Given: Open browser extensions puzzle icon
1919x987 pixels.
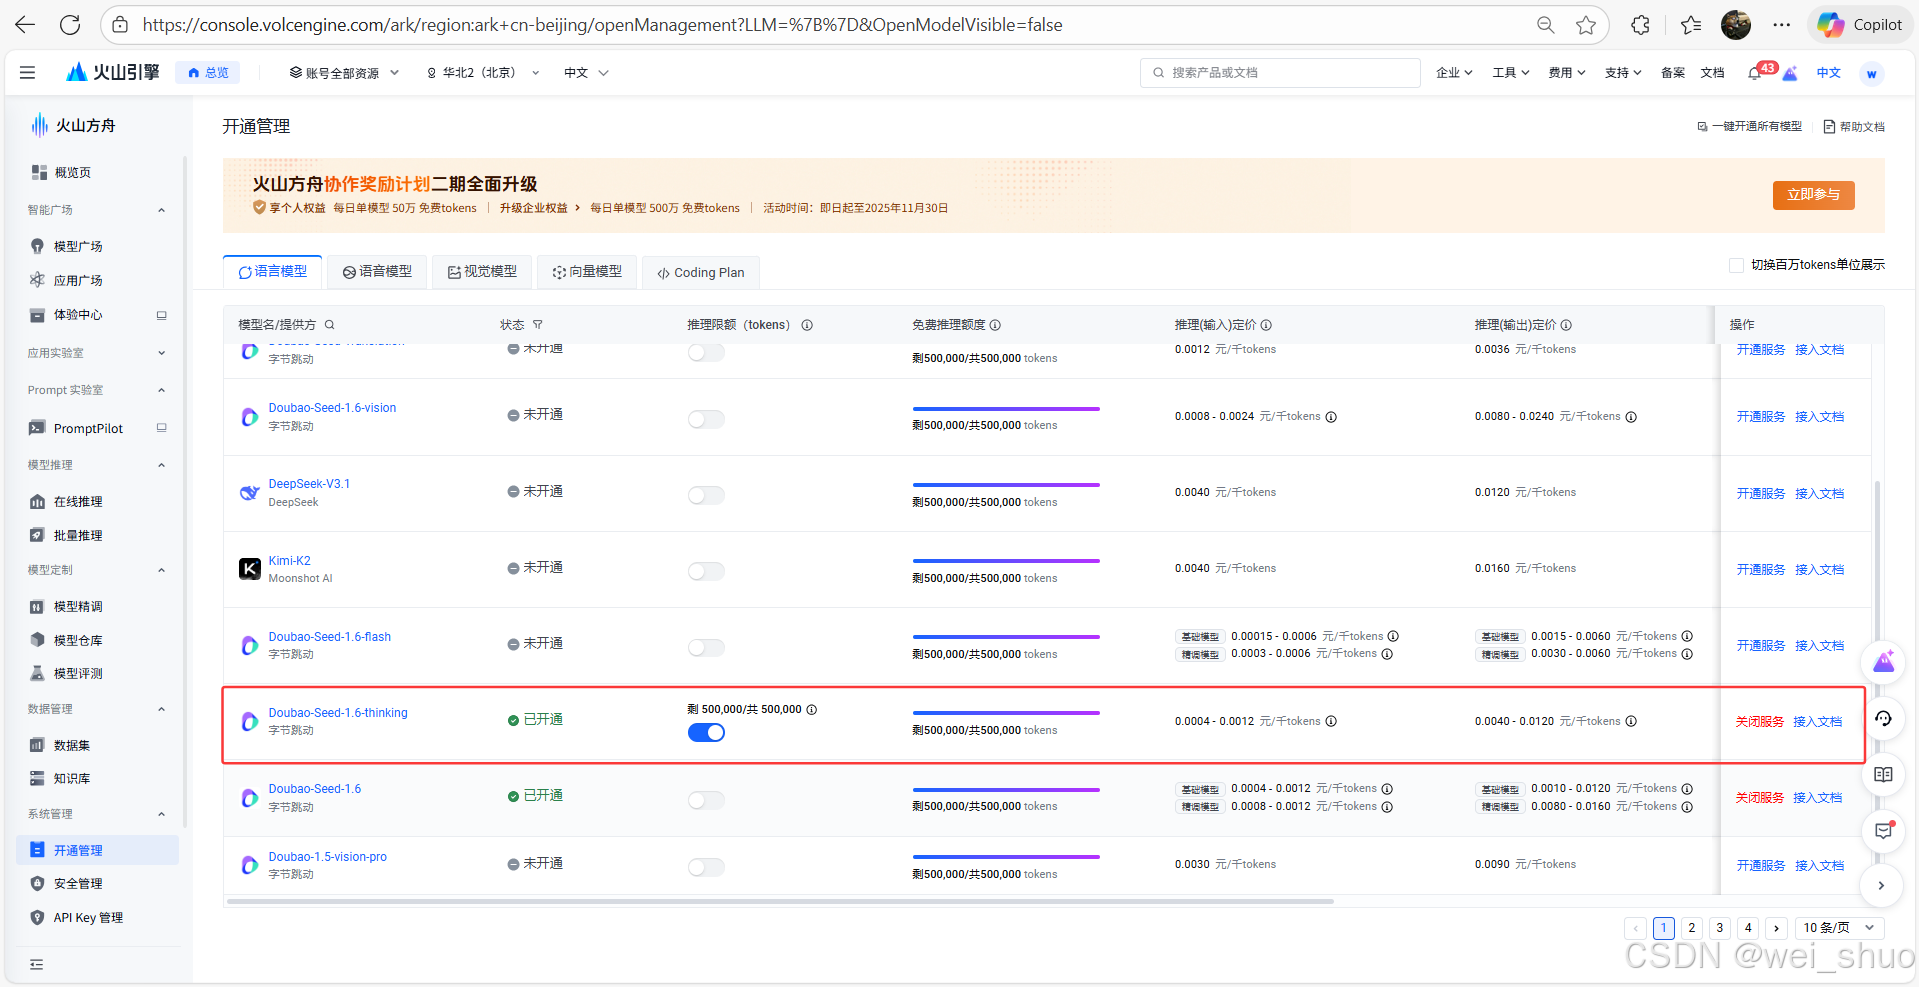Looking at the screenshot, I should pos(1640,25).
